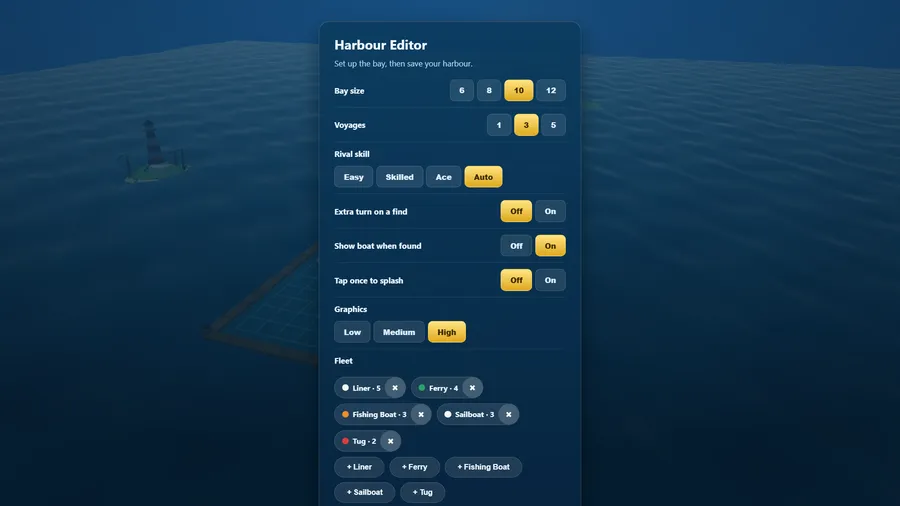This screenshot has width=900, height=506.
Task: Add a Liner to the fleet
Action: (359, 467)
